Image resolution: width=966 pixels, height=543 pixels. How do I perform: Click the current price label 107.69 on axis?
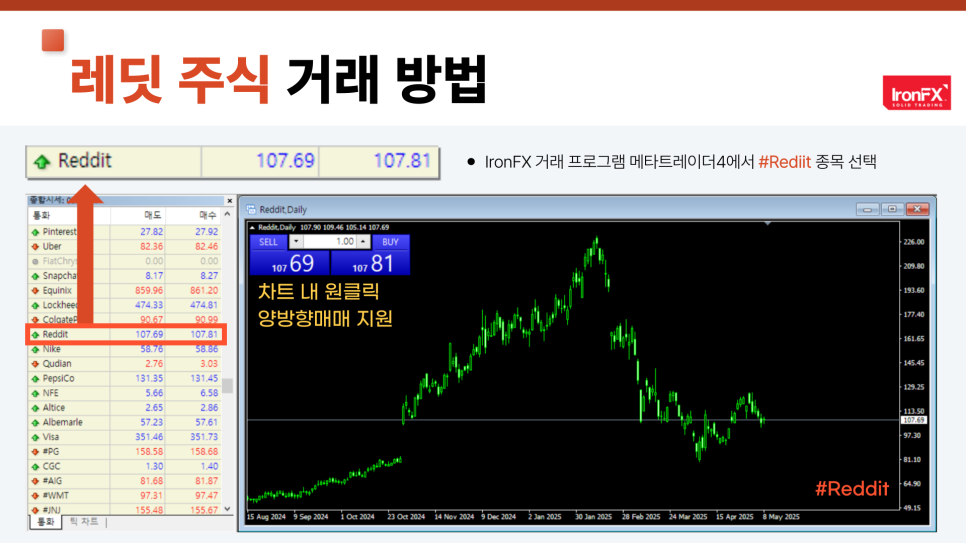[914, 420]
